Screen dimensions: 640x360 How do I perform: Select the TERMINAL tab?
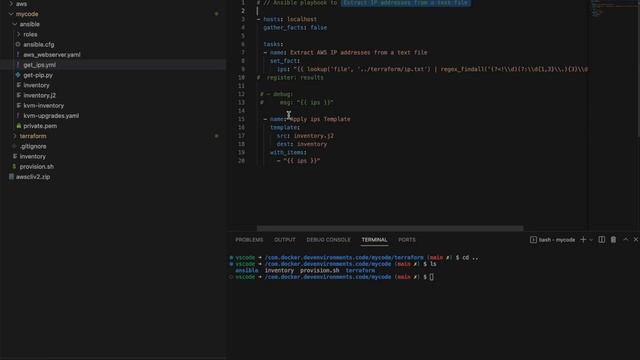coord(374,240)
